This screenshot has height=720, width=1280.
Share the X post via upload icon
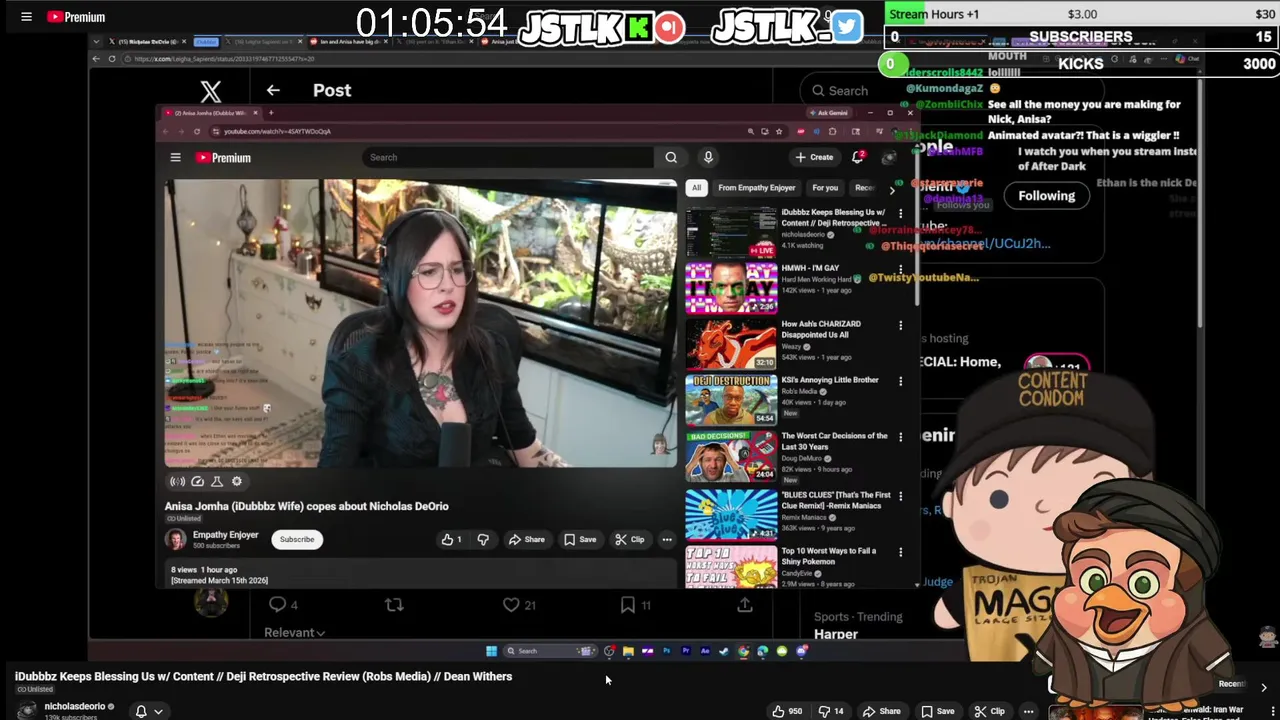point(745,604)
